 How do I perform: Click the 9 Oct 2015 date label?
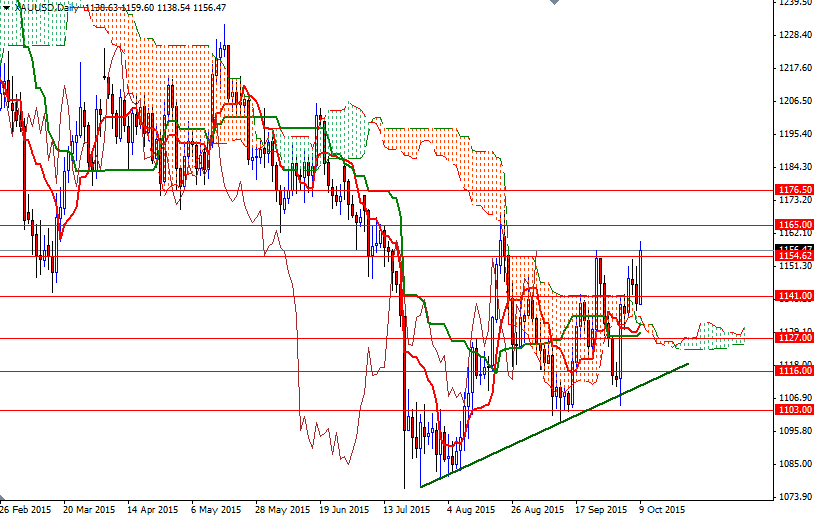click(662, 508)
